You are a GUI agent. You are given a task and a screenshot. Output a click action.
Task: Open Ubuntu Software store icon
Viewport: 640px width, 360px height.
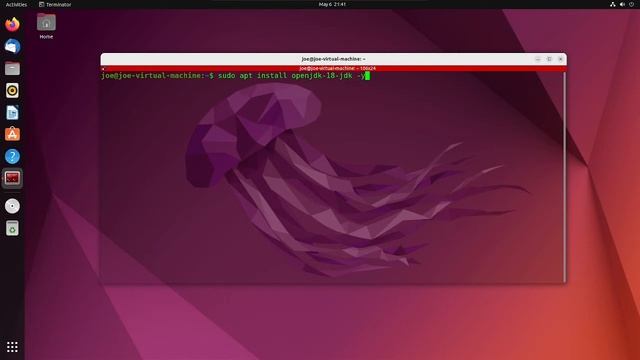pyautogui.click(x=12, y=134)
